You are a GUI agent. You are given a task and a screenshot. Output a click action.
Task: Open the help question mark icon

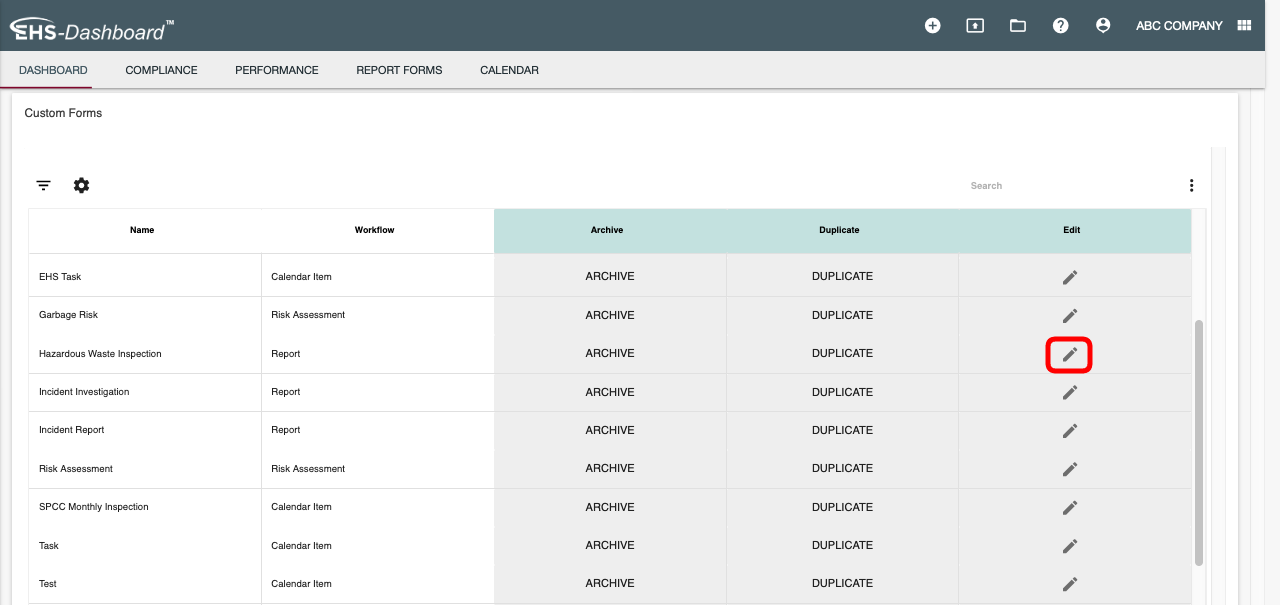(1061, 26)
